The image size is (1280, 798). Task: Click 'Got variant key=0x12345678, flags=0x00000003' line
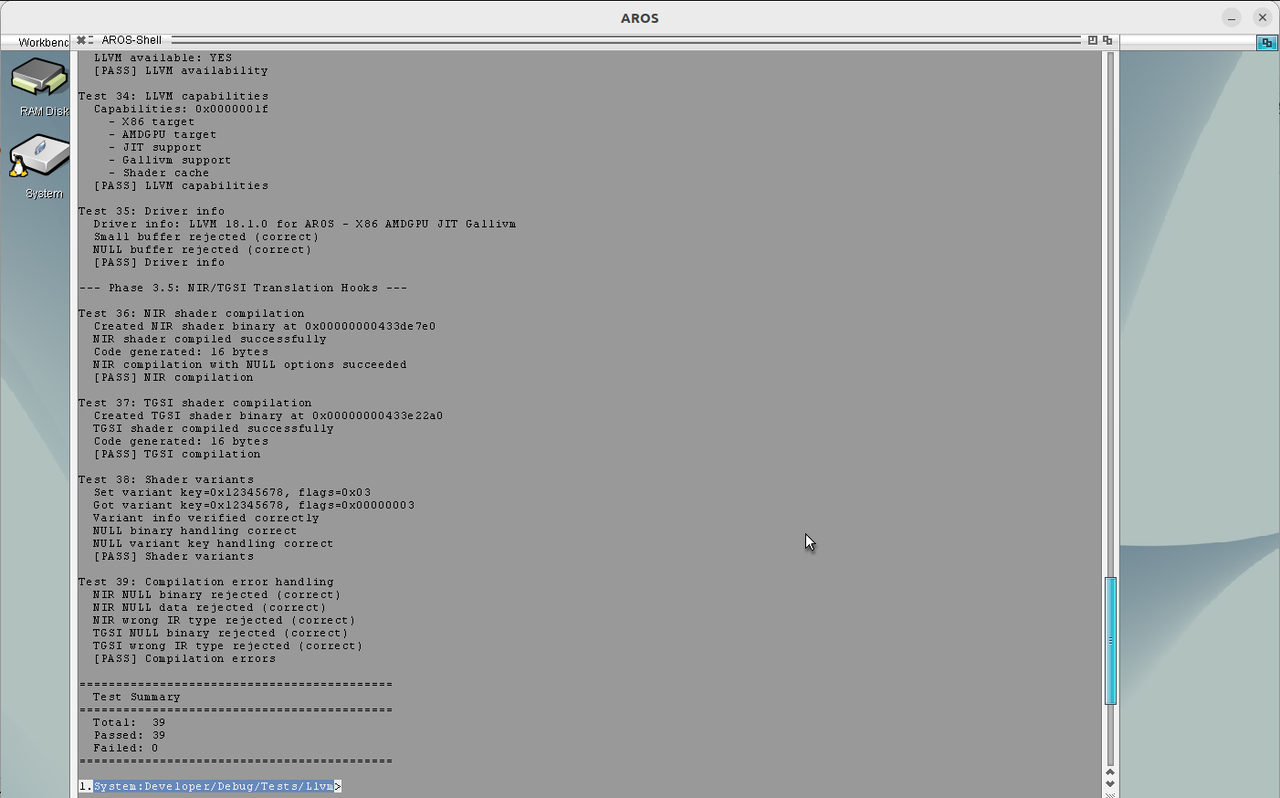click(x=254, y=505)
